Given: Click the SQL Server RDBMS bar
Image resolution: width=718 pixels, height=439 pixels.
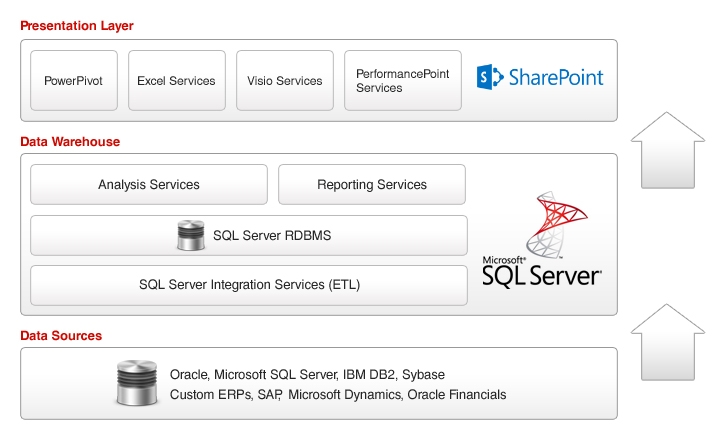Looking at the screenshot, I should pos(249,235).
